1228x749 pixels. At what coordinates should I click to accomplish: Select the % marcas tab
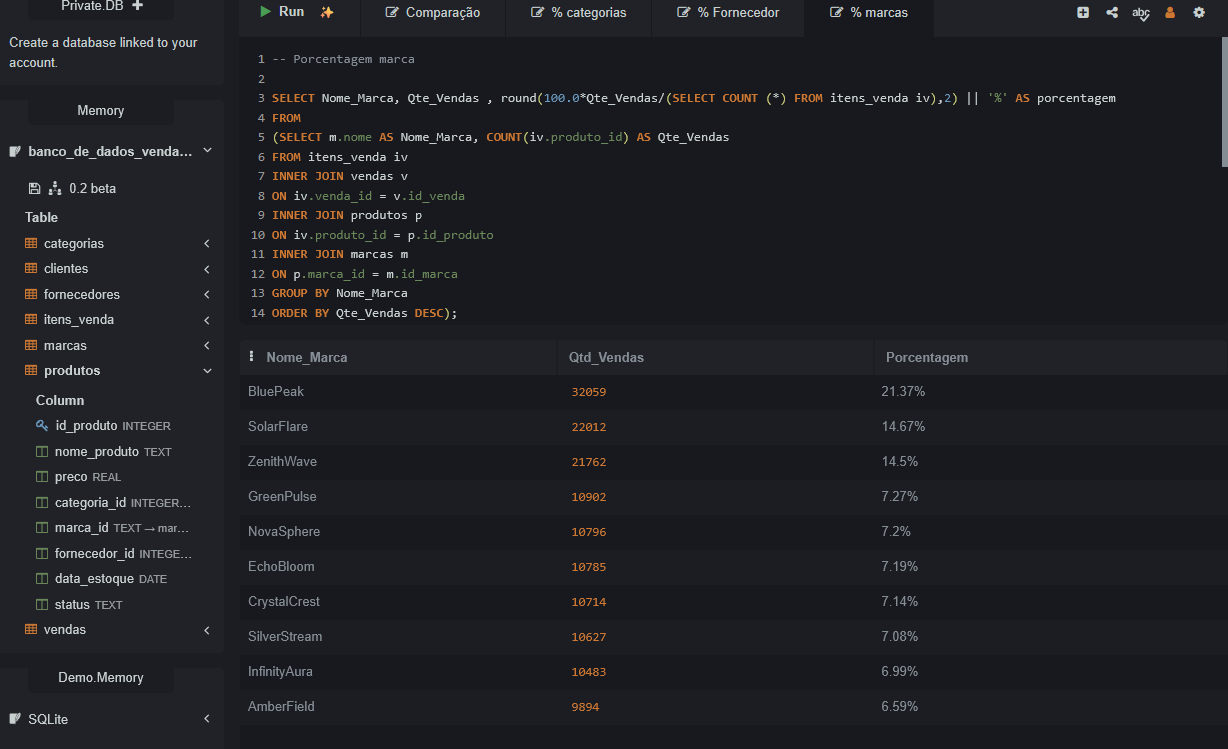click(x=870, y=13)
